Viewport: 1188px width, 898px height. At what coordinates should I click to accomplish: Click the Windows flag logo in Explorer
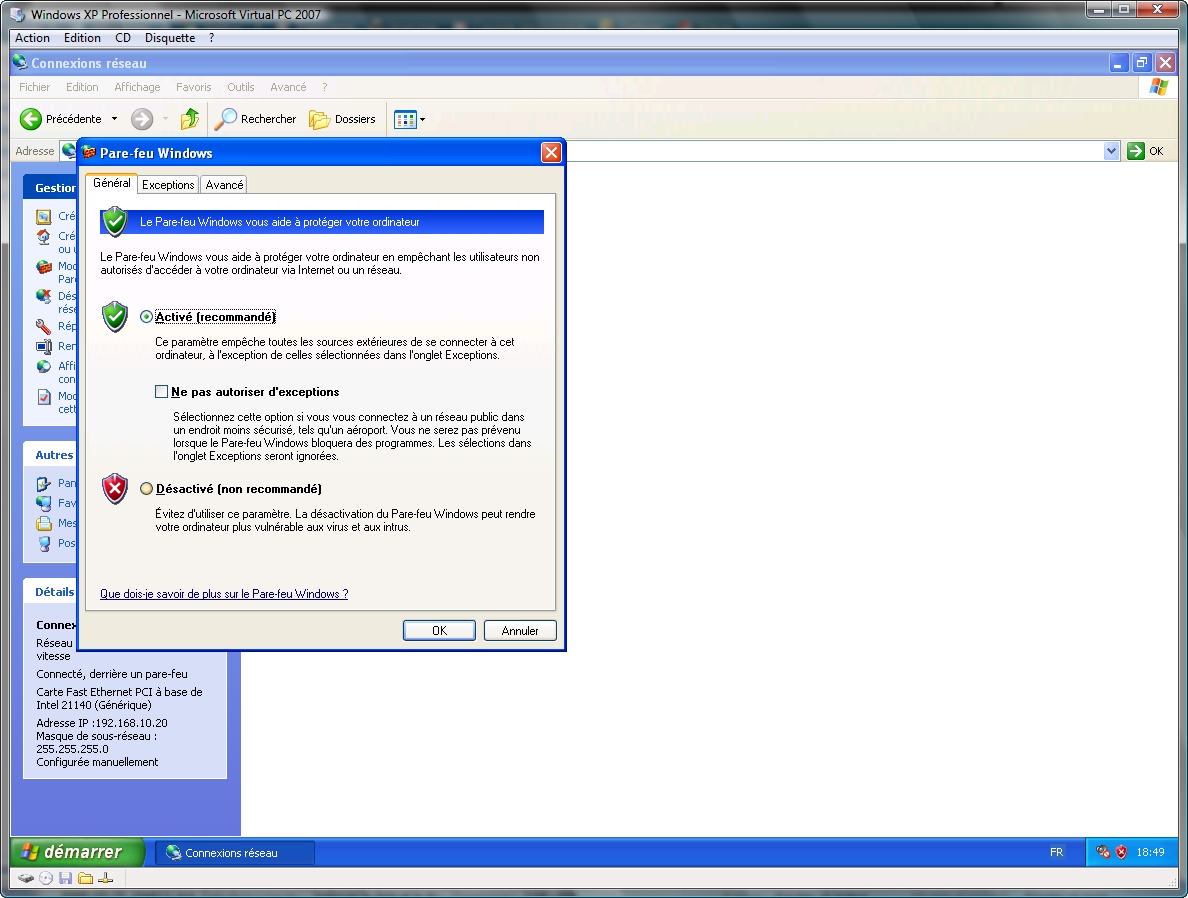point(1158,87)
